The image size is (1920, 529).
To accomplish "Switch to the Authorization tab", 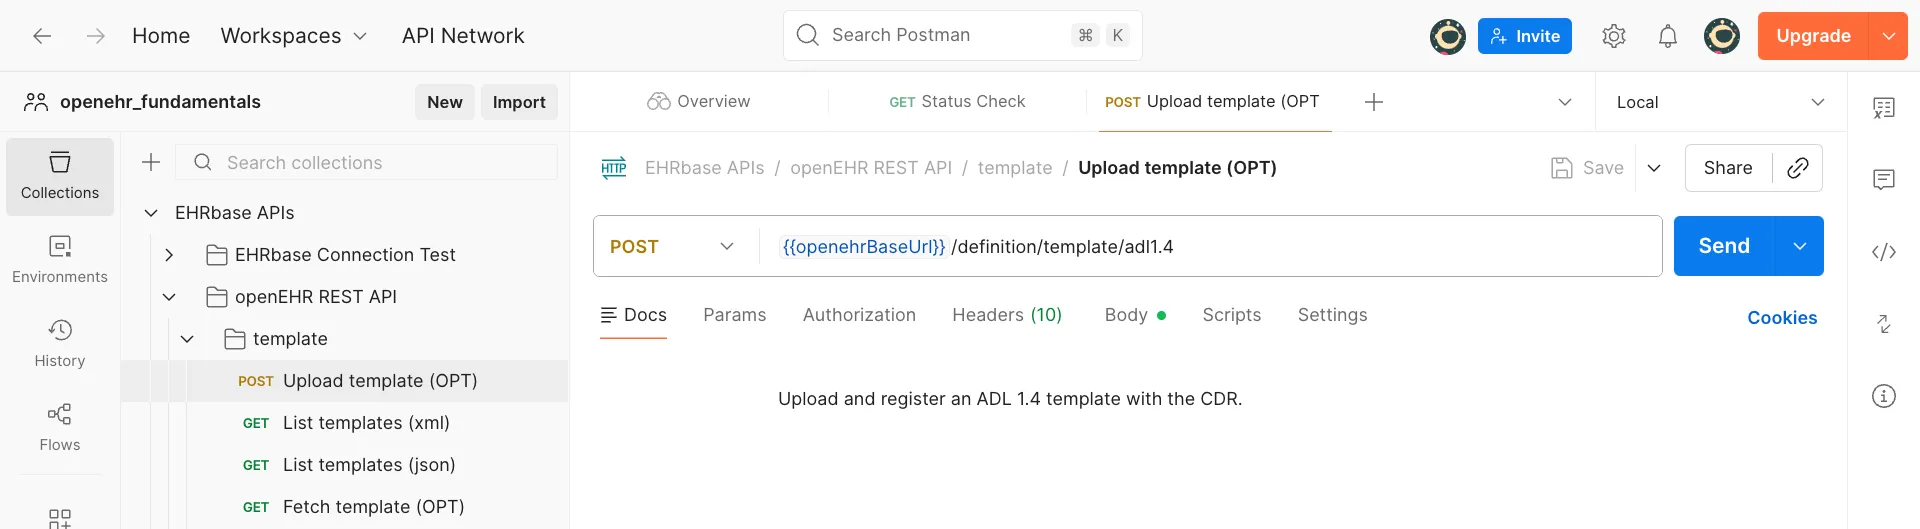I will pos(859,315).
